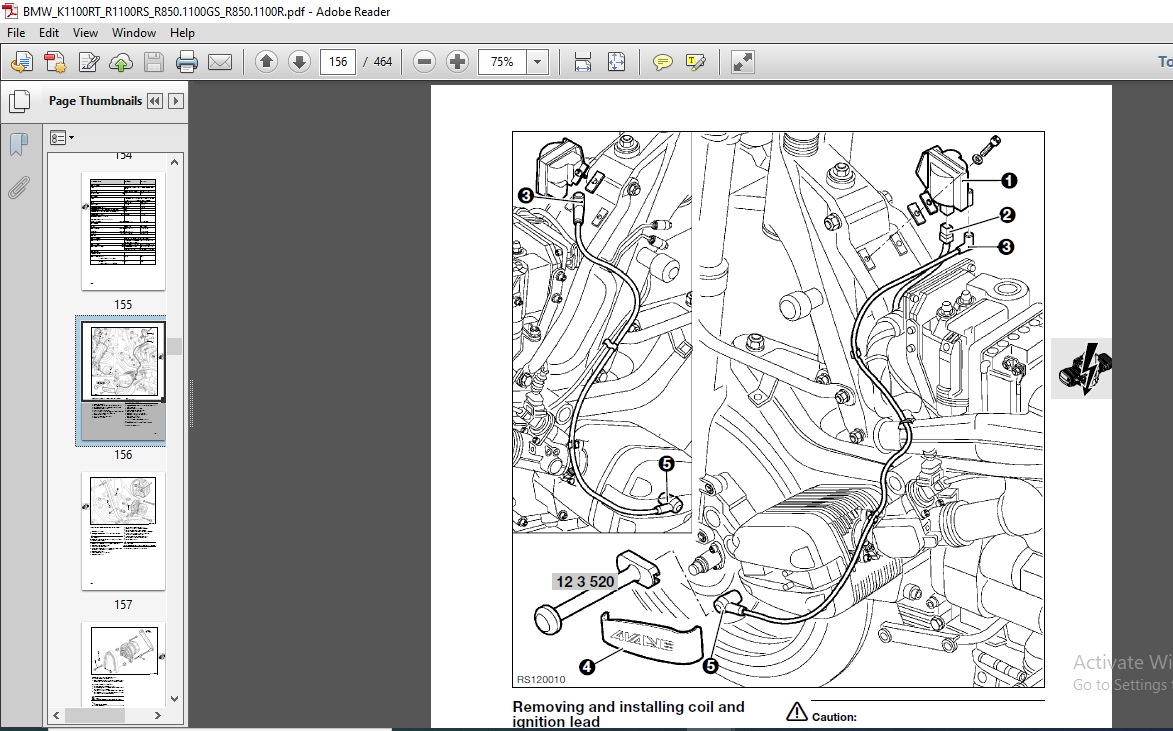Image resolution: width=1173 pixels, height=731 pixels.
Task: Open the Page Thumbnails panel icon
Action: tap(19, 101)
